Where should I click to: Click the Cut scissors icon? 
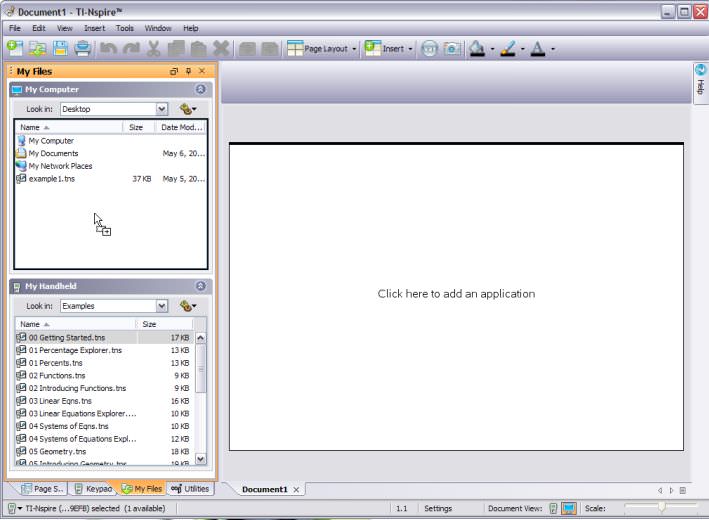click(x=154, y=48)
